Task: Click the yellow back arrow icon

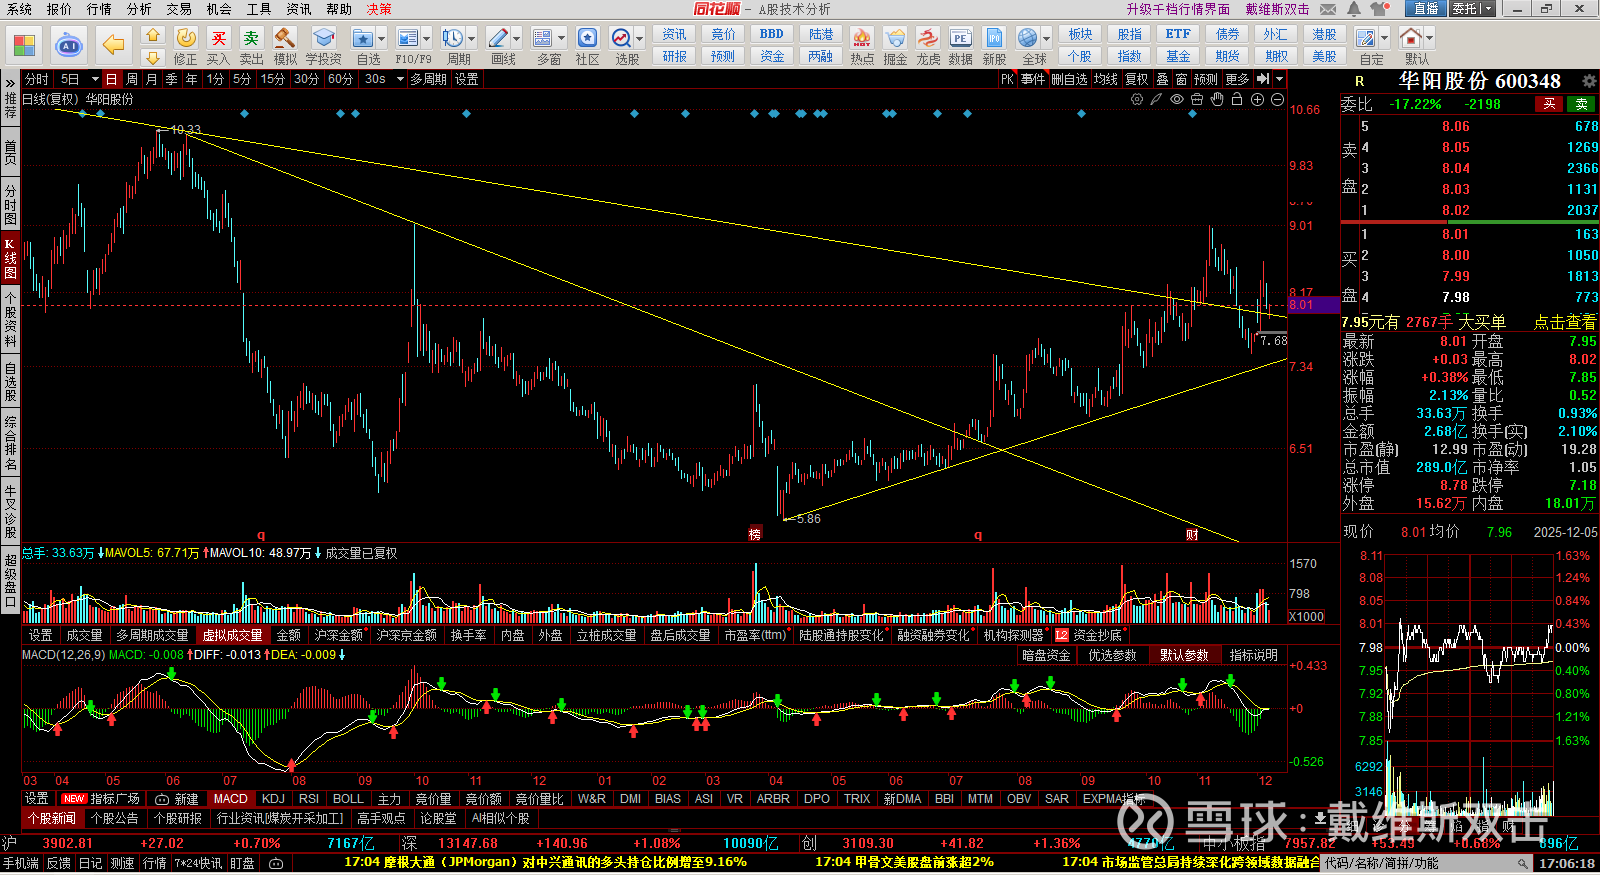Action: click(114, 45)
